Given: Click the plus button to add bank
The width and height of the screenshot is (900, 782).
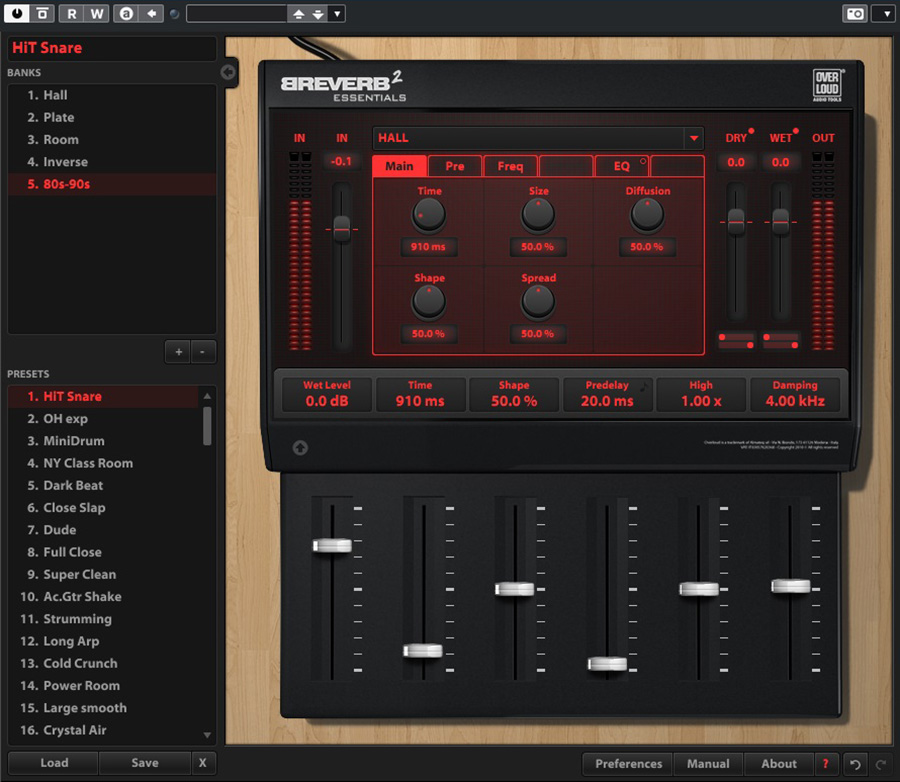Looking at the screenshot, I should 179,352.
